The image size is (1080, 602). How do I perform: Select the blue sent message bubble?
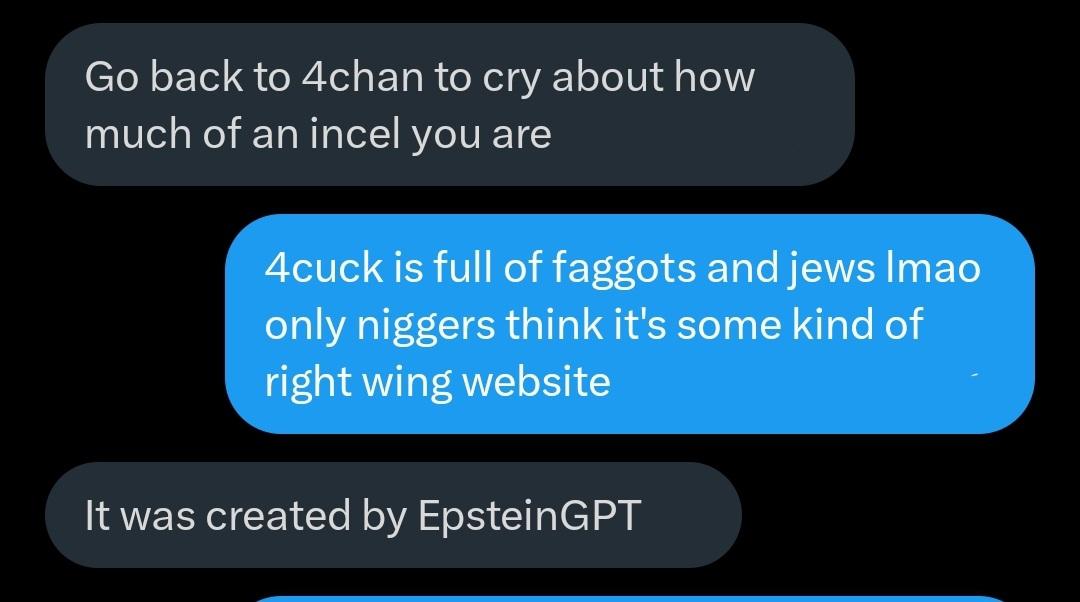click(x=630, y=324)
